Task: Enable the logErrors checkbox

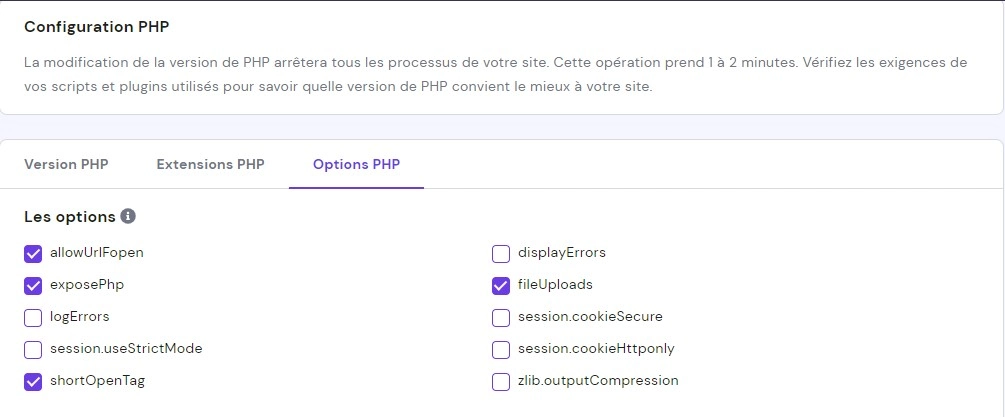Action: pyautogui.click(x=33, y=317)
